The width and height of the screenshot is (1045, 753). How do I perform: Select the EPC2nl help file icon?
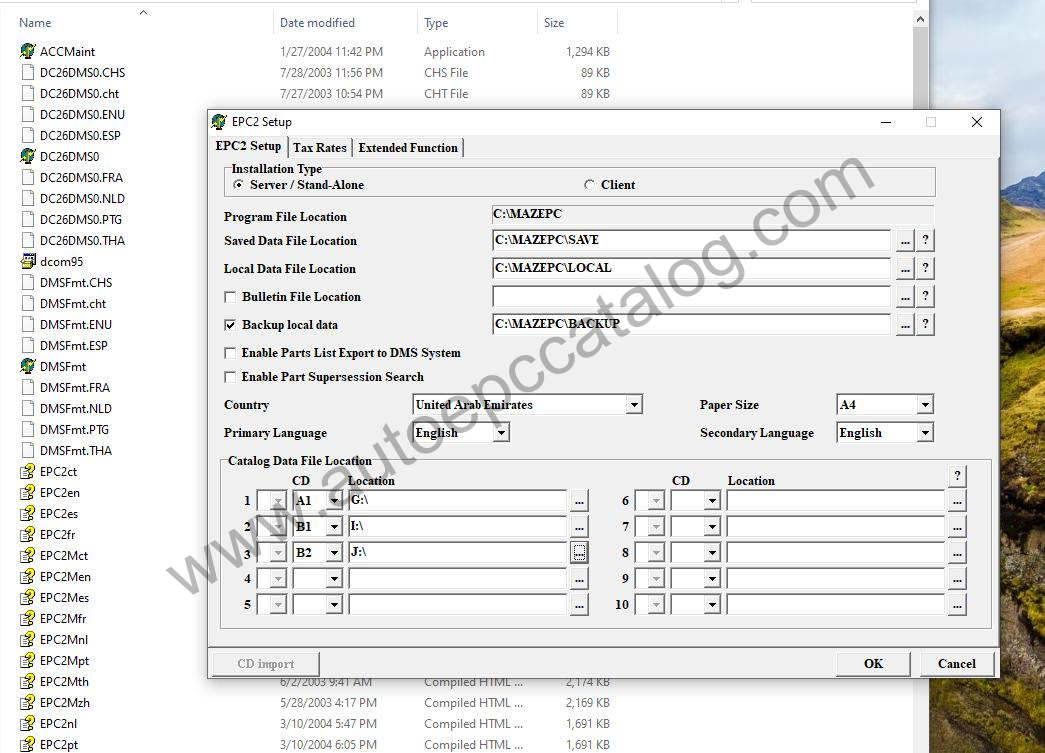[27, 723]
